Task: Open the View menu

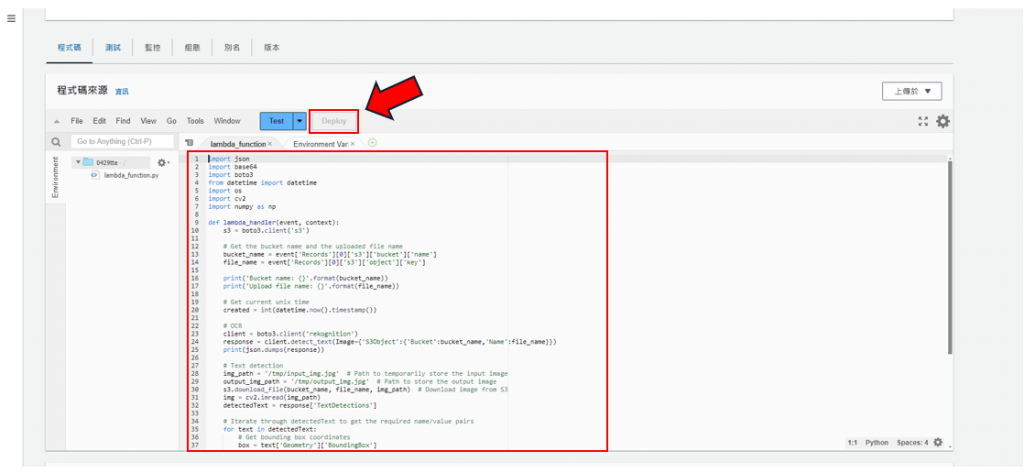Action: point(148,121)
